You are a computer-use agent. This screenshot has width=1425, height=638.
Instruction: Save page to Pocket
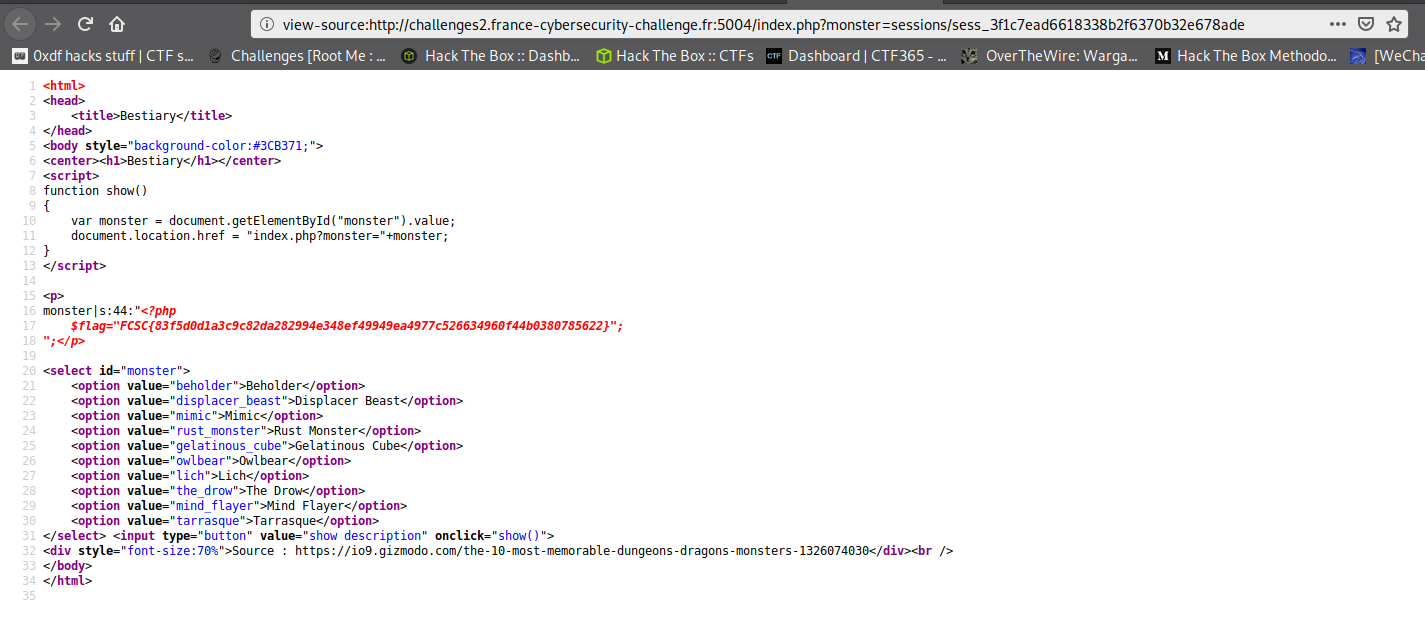click(1367, 23)
